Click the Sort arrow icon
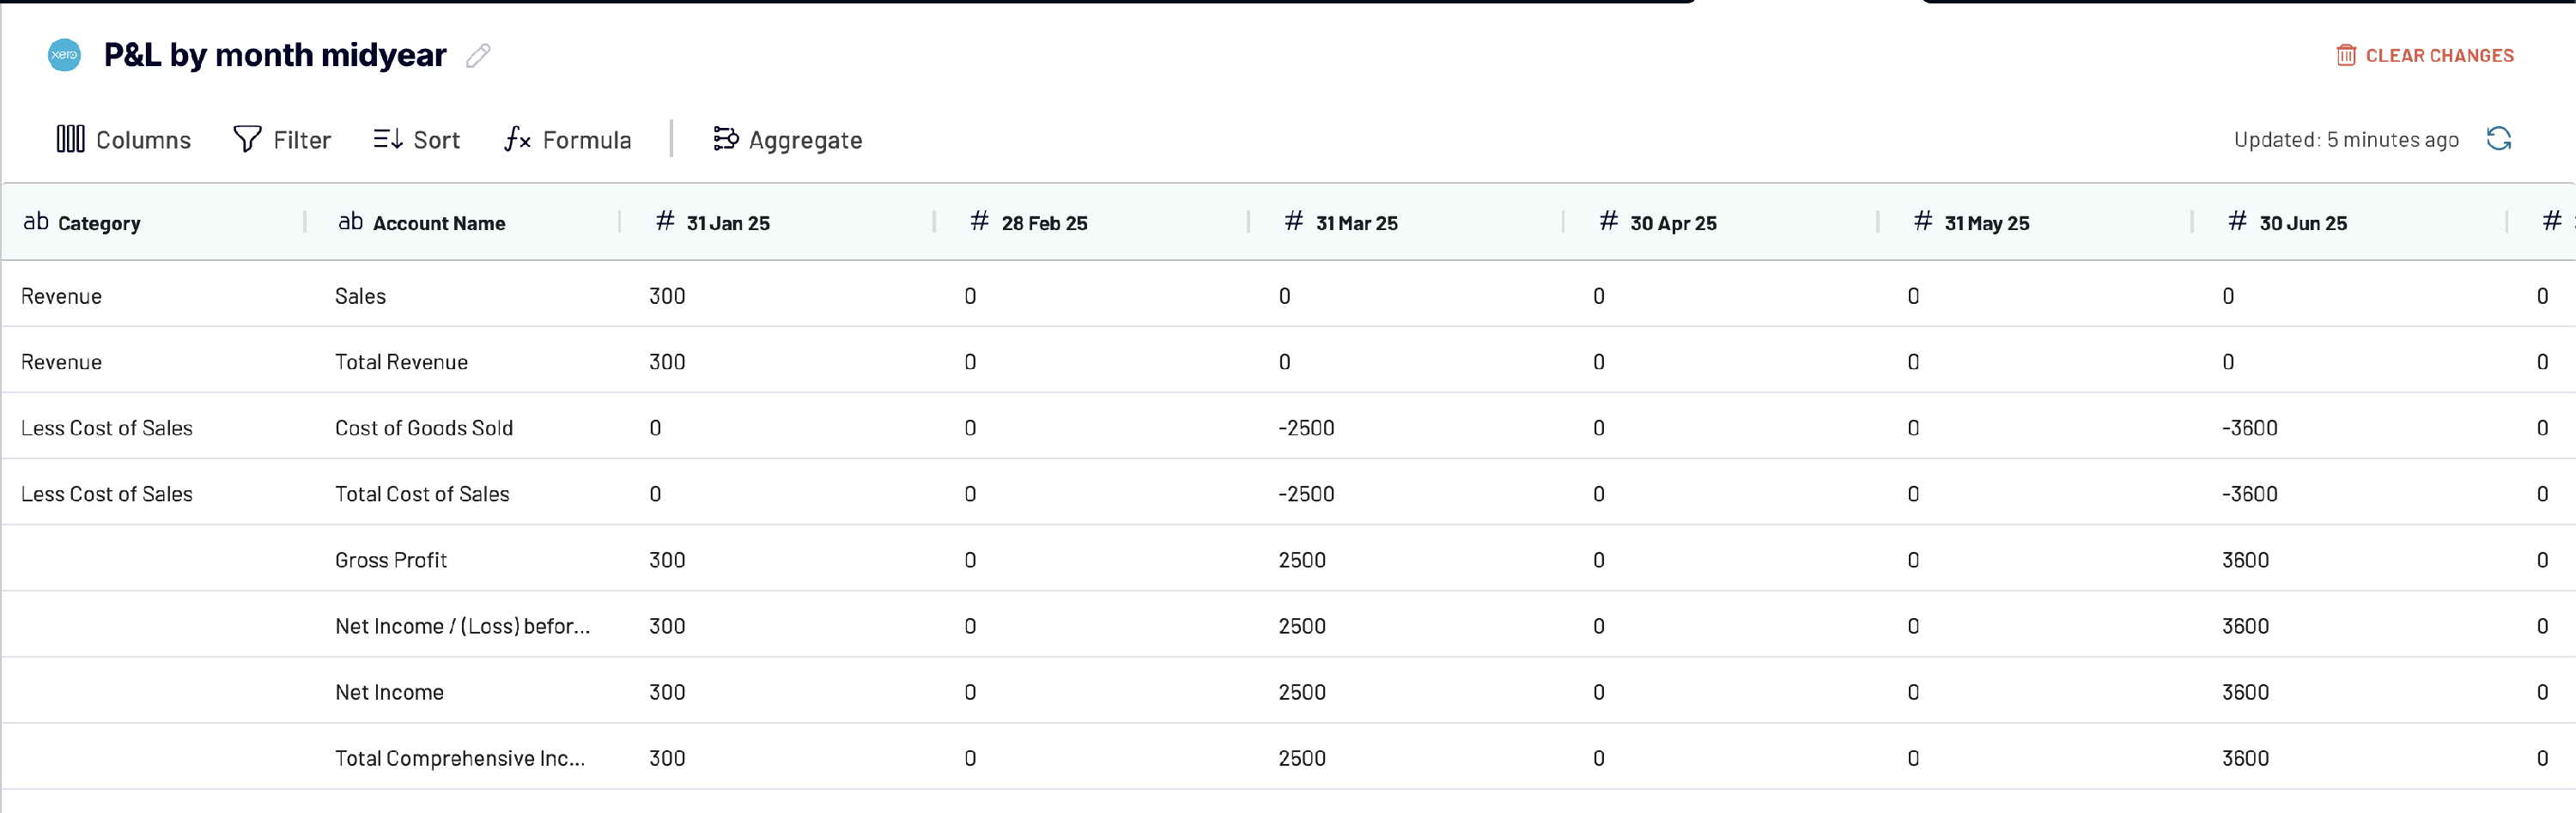 coord(388,139)
